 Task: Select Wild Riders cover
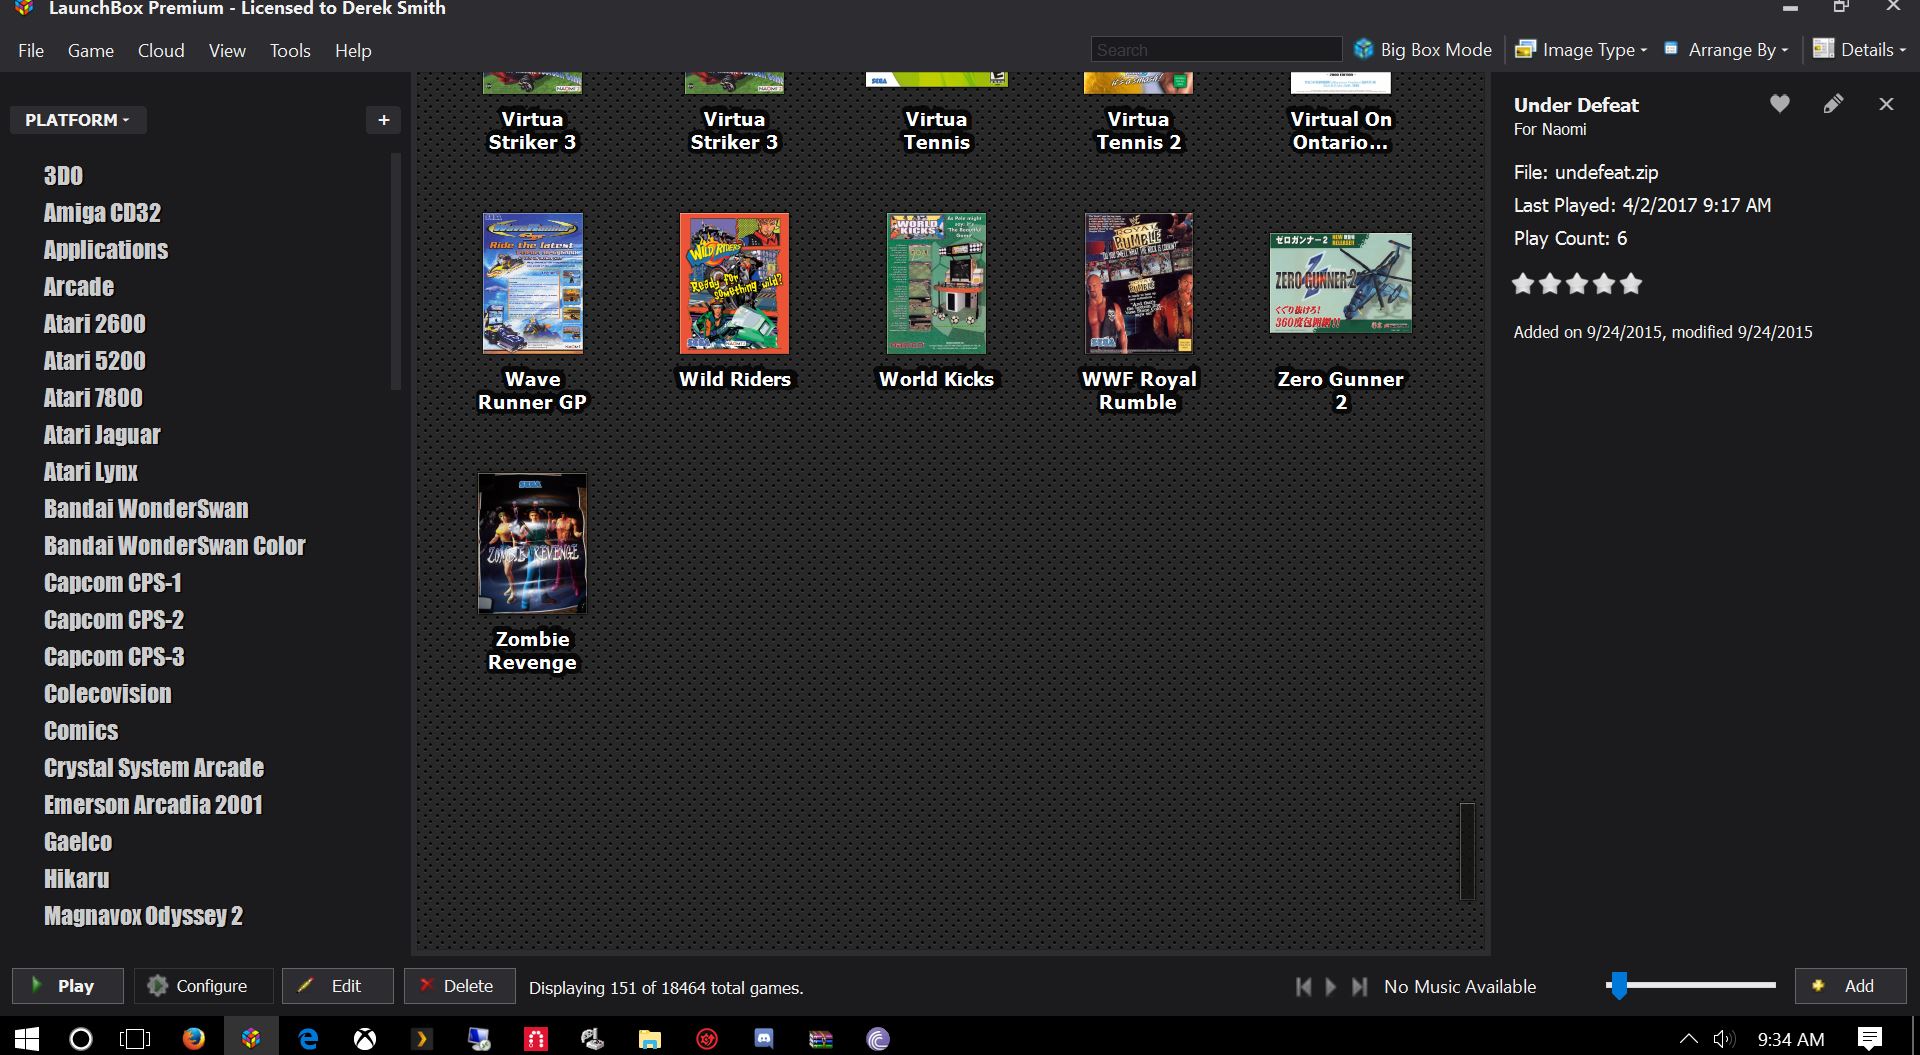pos(734,283)
